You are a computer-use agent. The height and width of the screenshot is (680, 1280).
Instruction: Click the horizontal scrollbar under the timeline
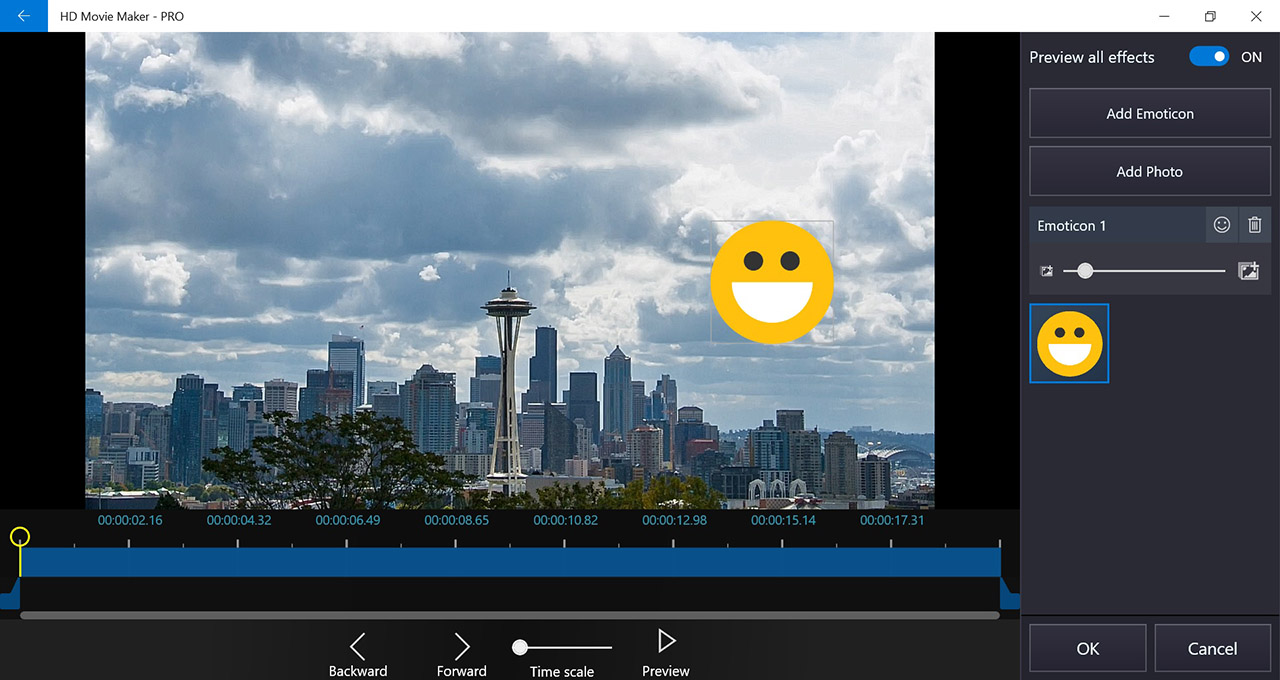[x=509, y=615]
